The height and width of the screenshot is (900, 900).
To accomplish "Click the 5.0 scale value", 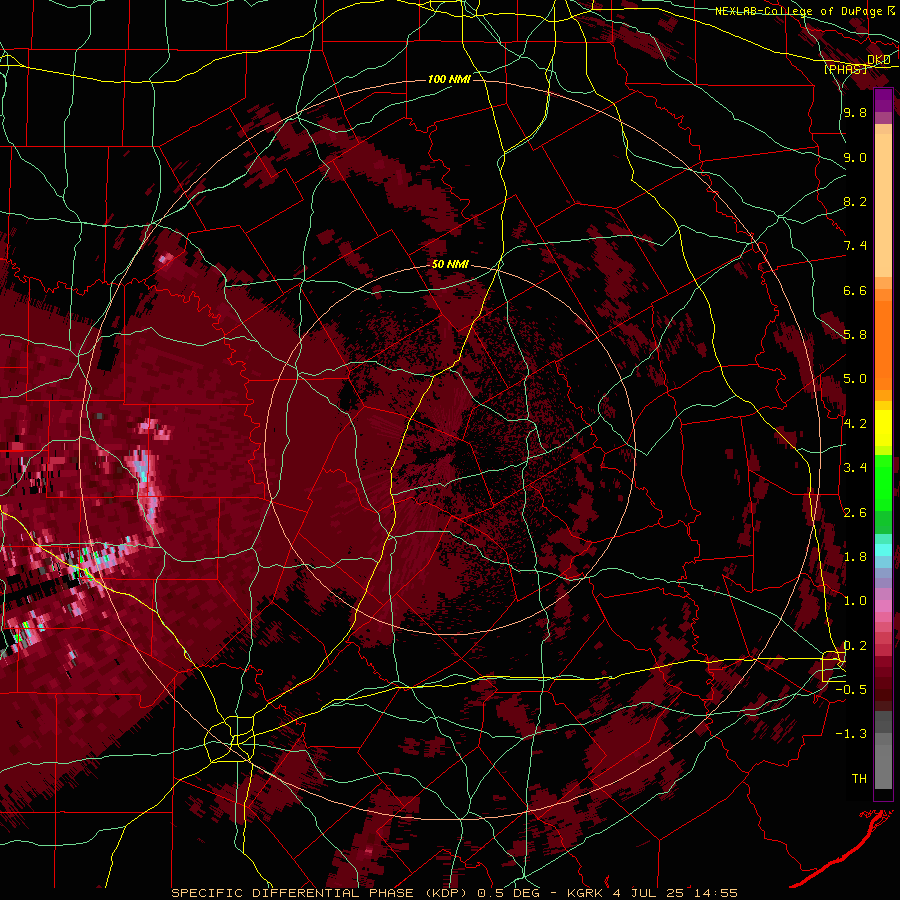I will pos(855,379).
